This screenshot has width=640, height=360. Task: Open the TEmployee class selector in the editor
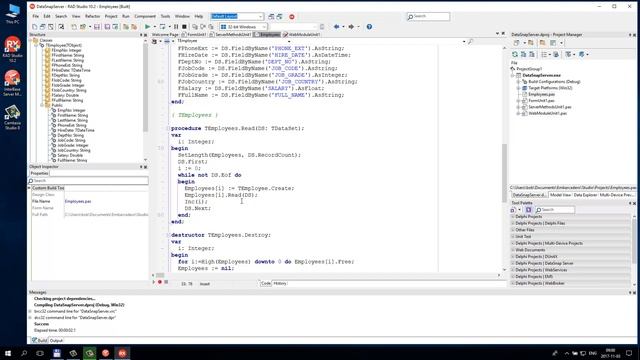(233, 41)
